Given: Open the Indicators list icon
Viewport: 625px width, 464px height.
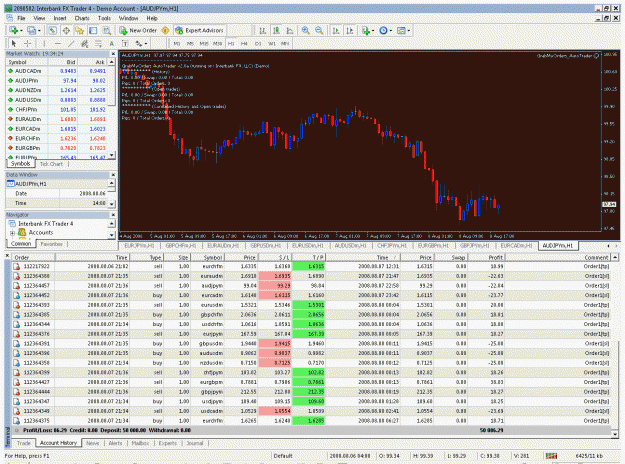Looking at the screenshot, I should coord(366,30).
